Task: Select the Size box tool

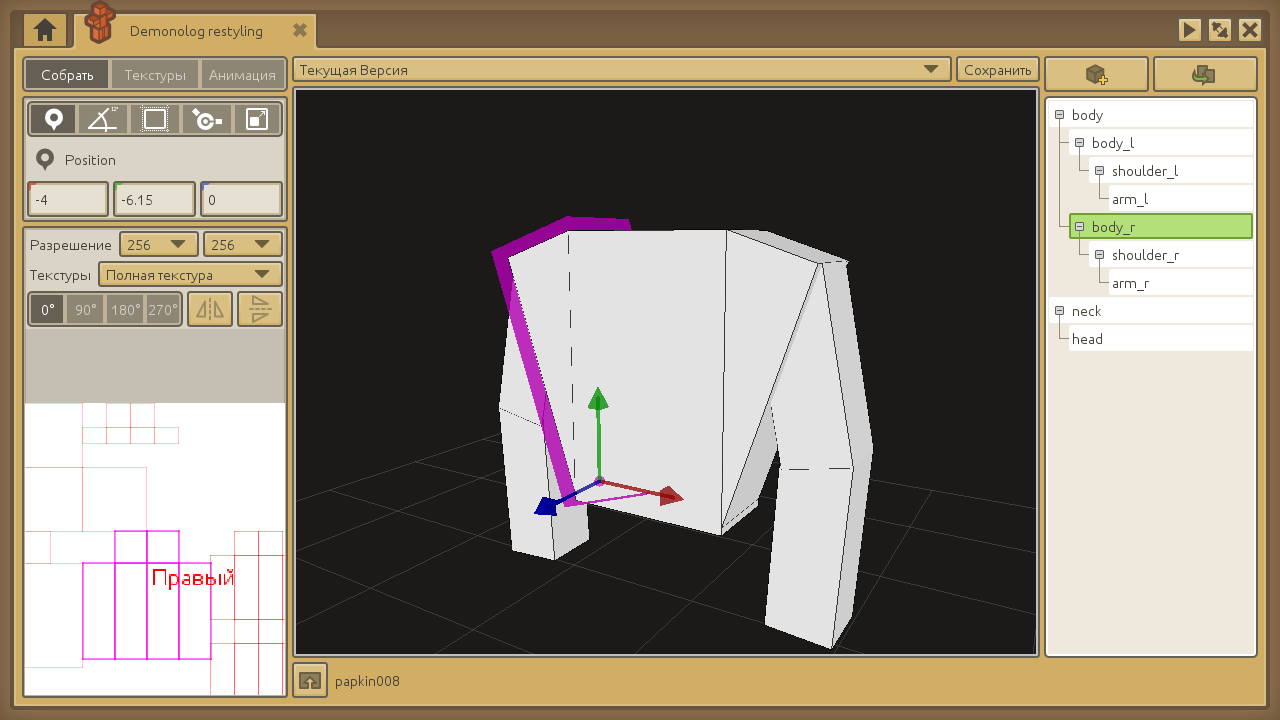Action: pos(154,119)
